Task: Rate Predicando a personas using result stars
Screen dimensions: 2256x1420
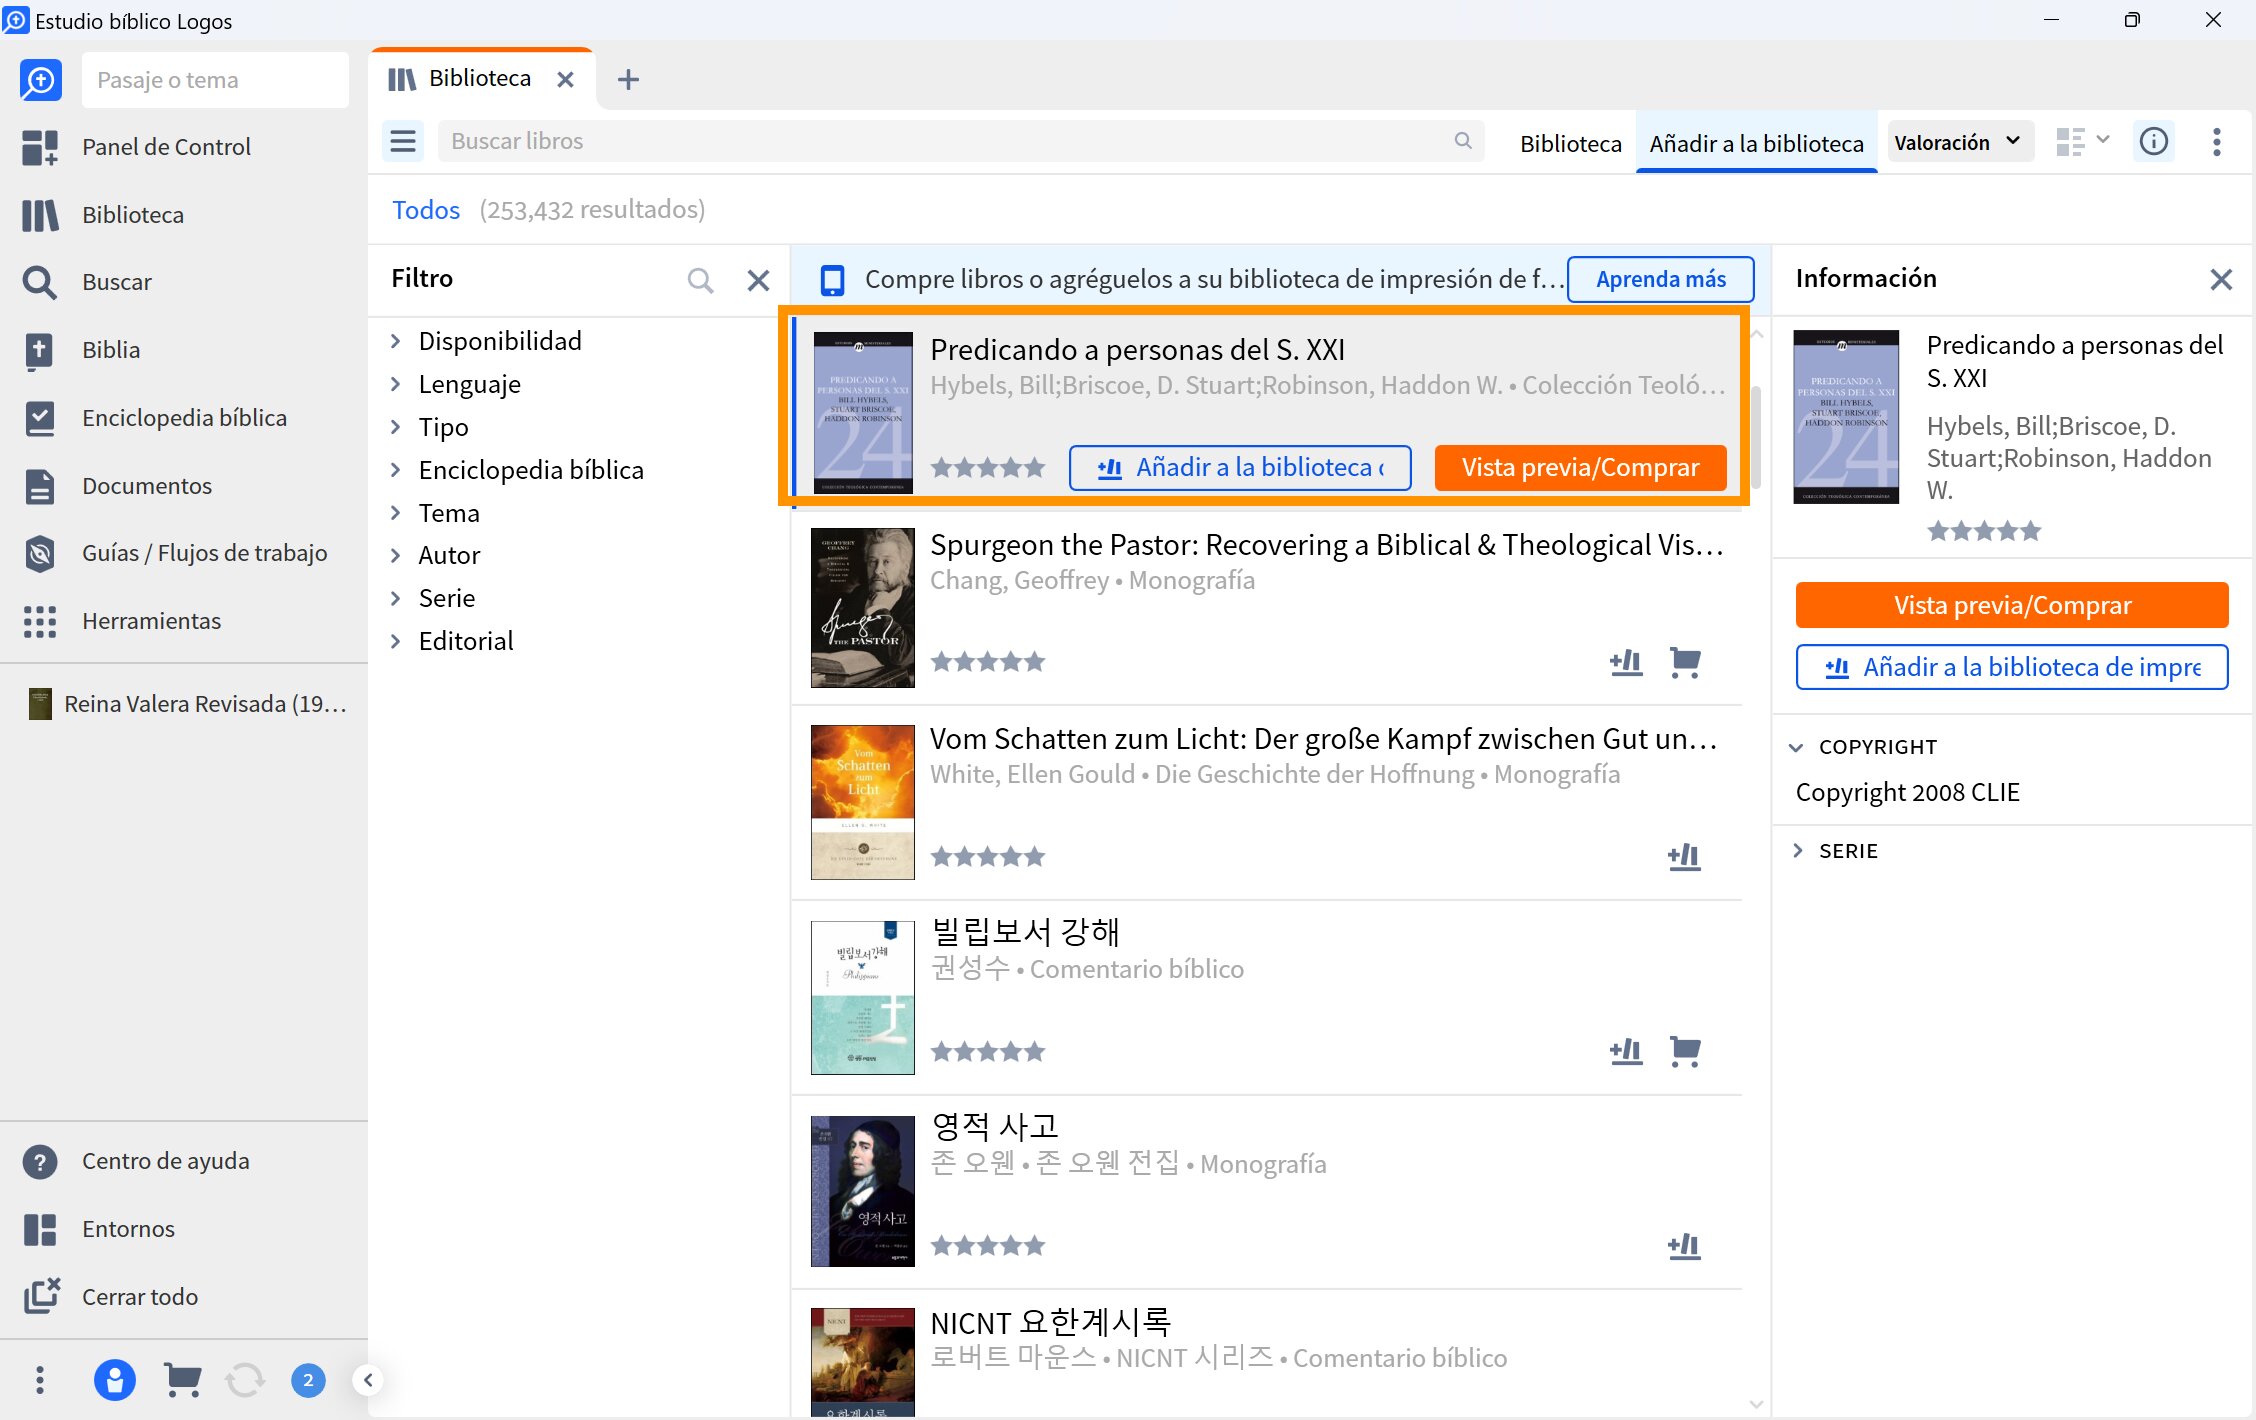Action: (x=987, y=467)
